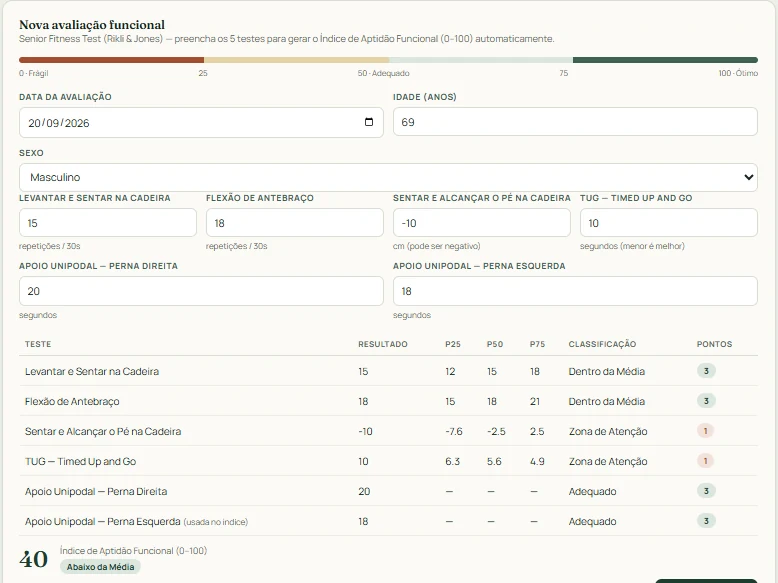Focus Apoio Unipodal Perna Direita input
The height and width of the screenshot is (583, 778).
(x=201, y=291)
